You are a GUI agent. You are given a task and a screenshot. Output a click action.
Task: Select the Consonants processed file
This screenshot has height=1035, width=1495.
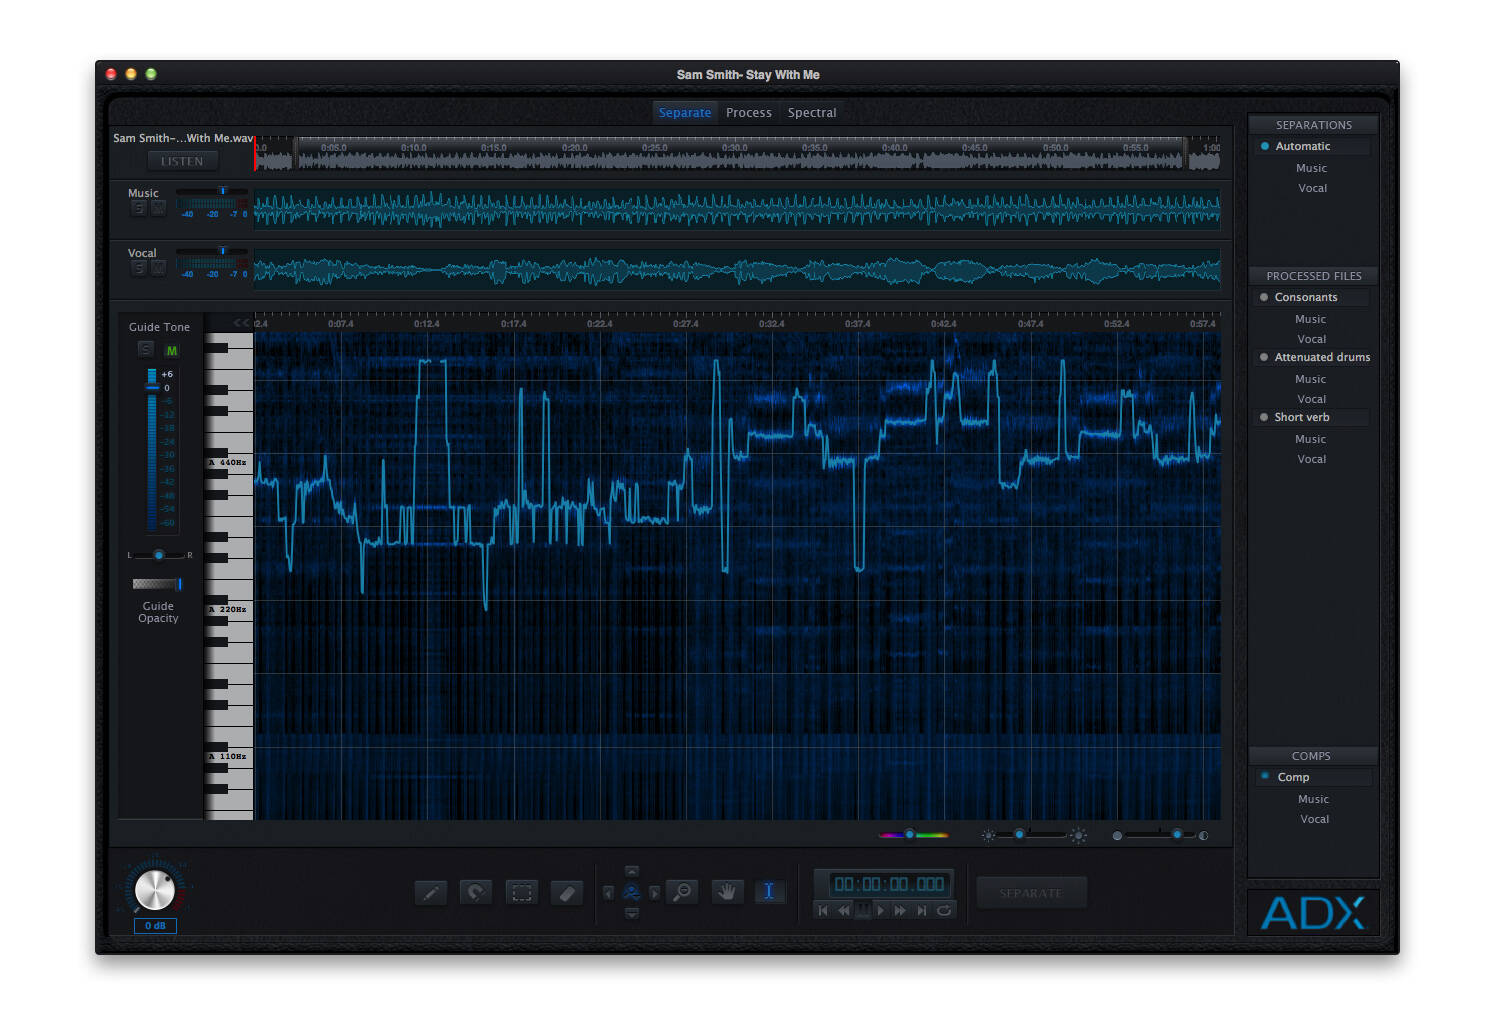coord(1313,297)
